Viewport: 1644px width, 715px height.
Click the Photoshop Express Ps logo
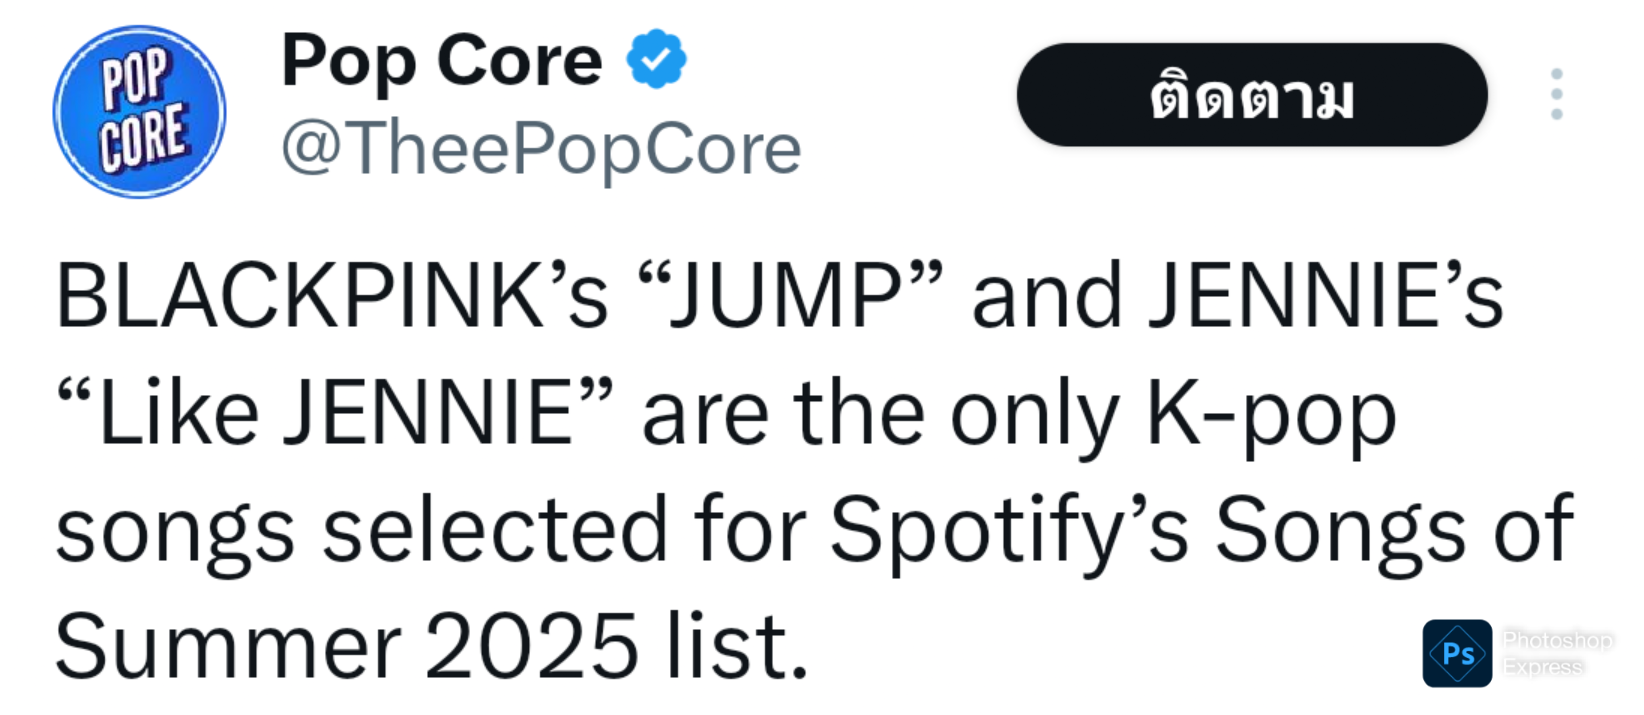1457,653
